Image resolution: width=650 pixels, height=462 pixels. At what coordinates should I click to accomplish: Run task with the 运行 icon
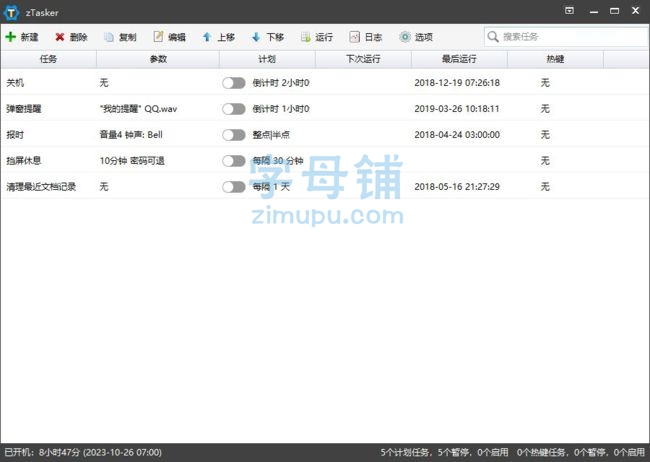[x=306, y=37]
